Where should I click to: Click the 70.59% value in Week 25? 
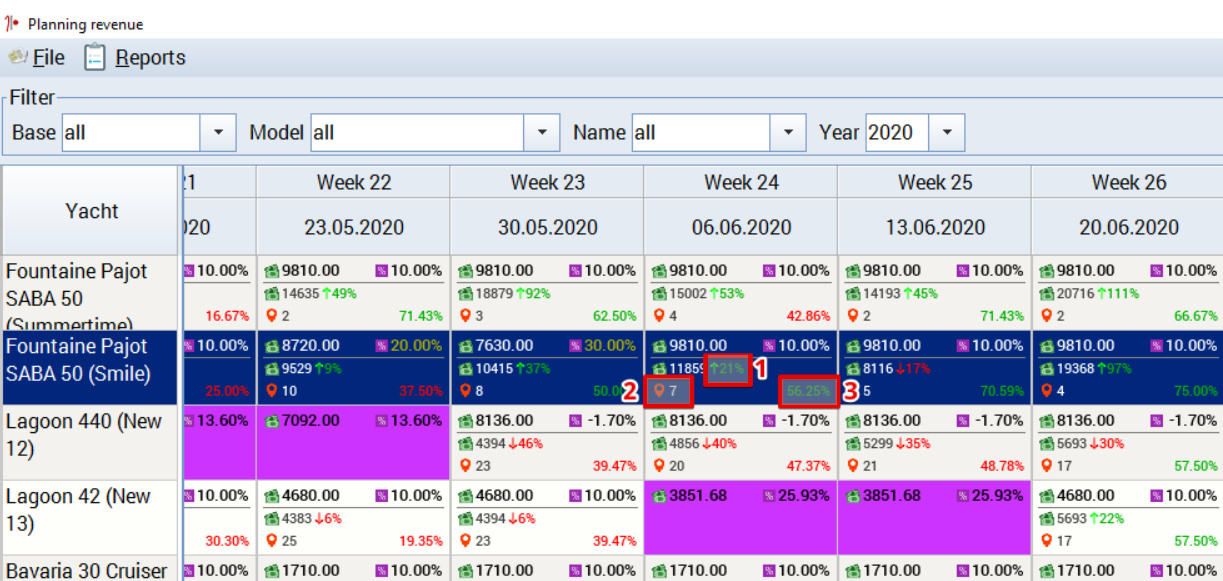(1002, 391)
